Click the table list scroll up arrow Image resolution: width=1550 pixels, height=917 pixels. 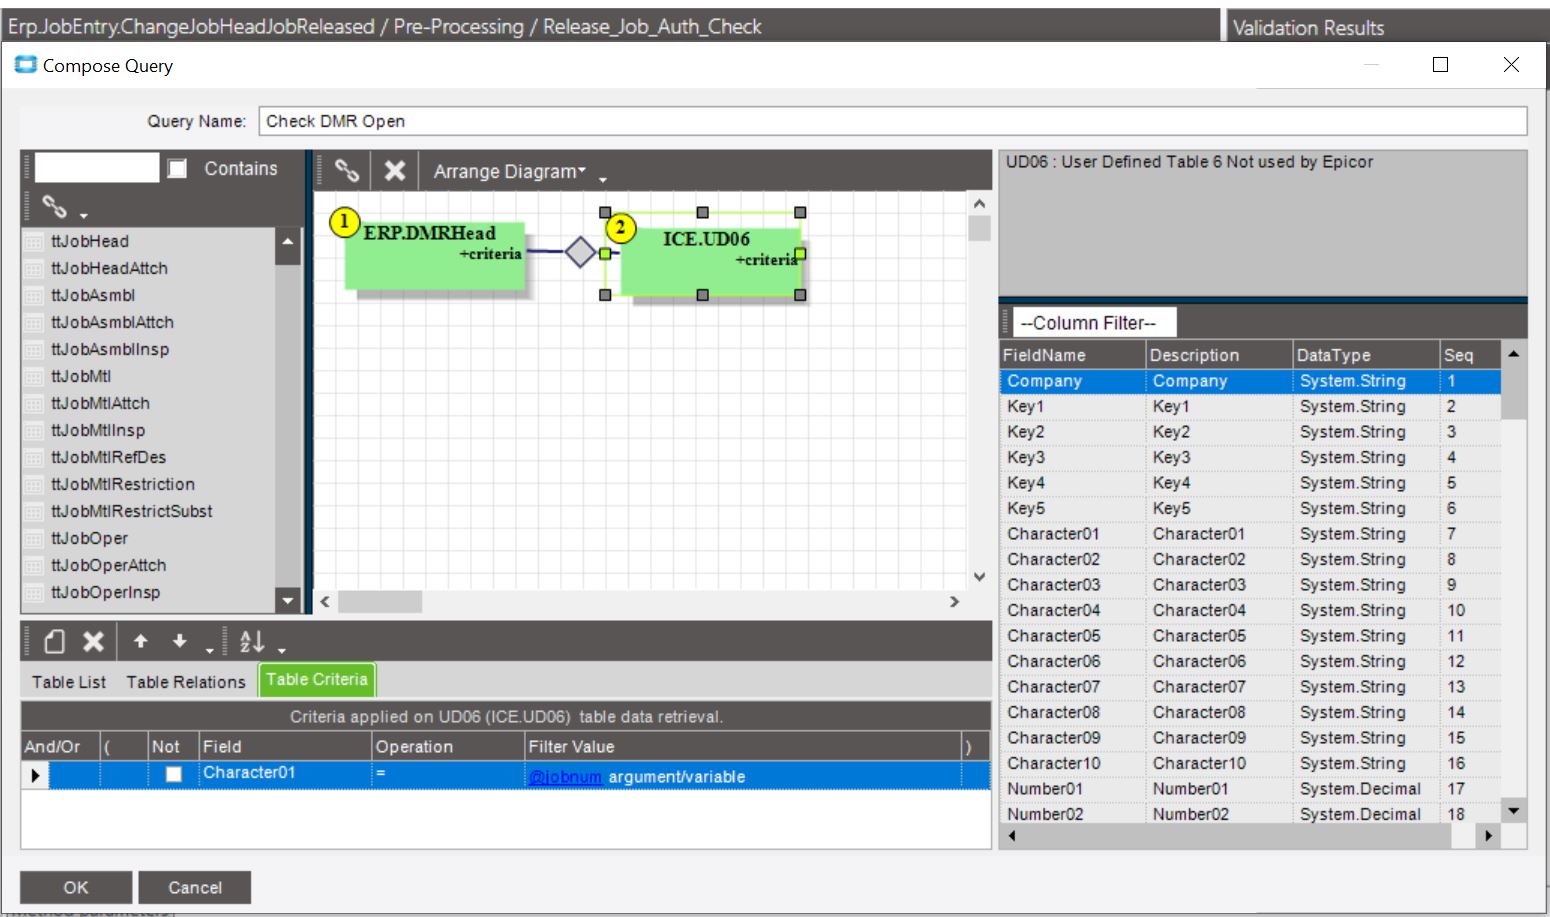point(288,242)
